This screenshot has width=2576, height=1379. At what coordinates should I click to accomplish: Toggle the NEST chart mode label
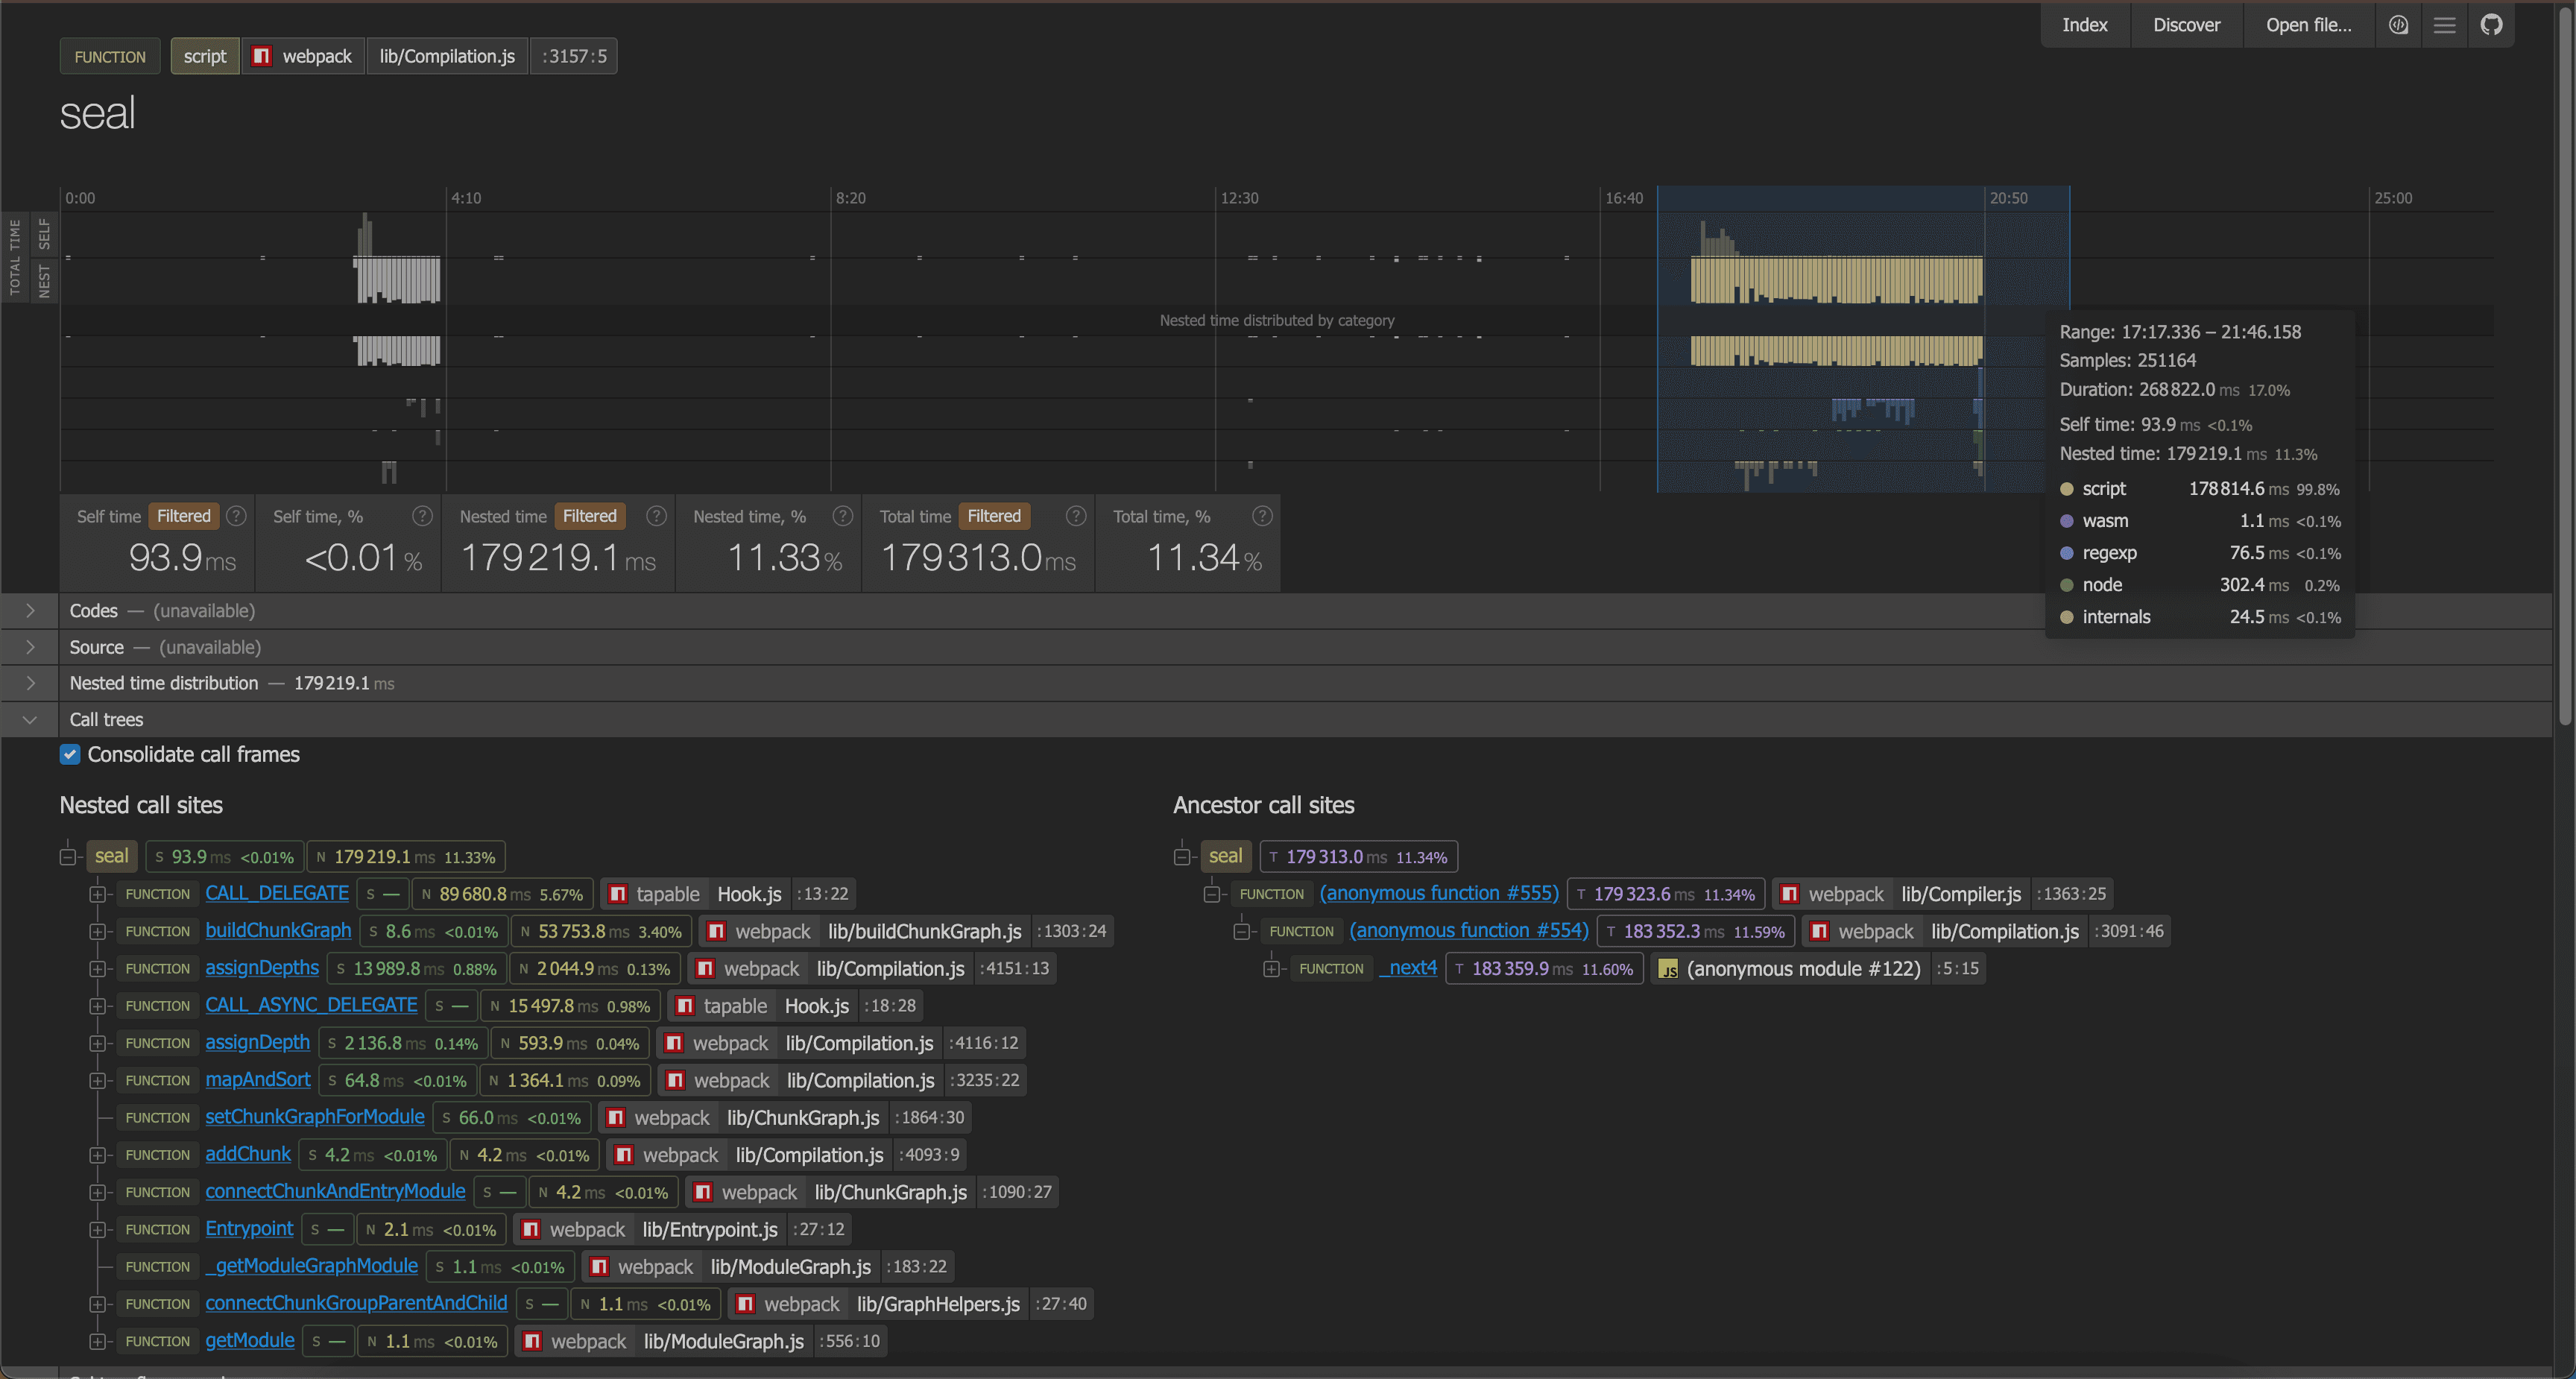(44, 280)
